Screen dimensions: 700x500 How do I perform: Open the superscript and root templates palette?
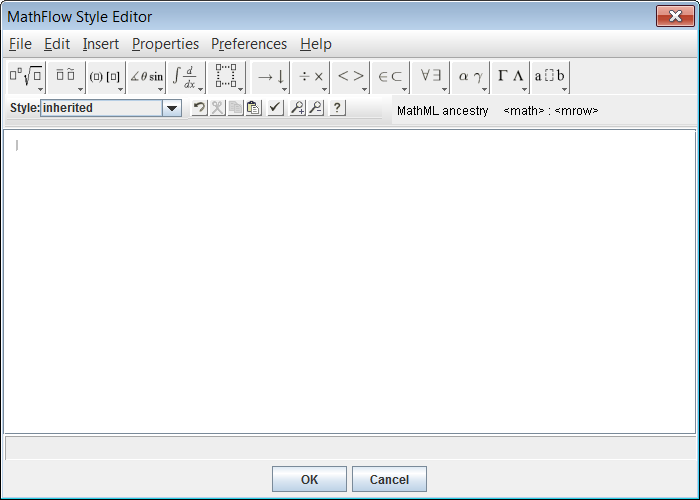coord(25,76)
